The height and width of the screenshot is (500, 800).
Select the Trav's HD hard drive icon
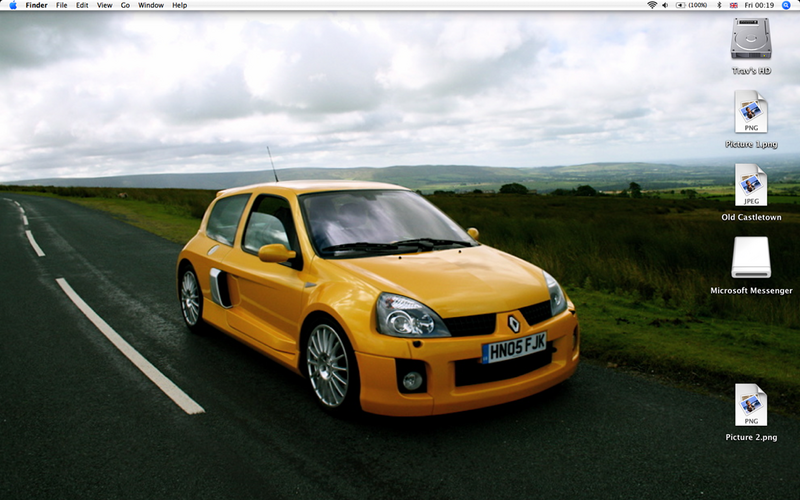pos(751,39)
